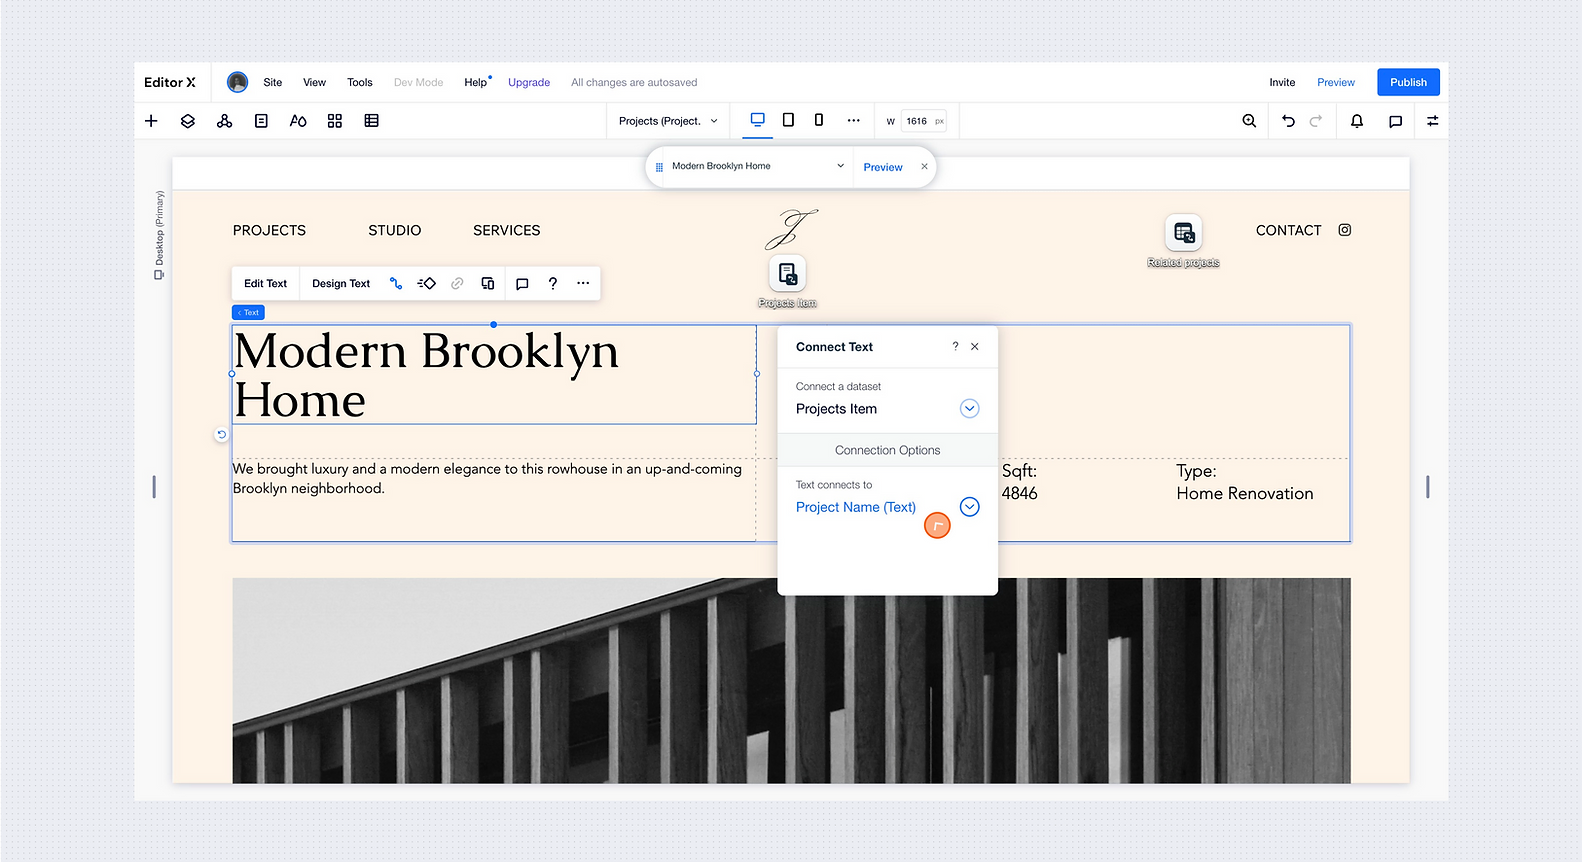
Task: Click the top bar Preview link
Action: (1336, 82)
